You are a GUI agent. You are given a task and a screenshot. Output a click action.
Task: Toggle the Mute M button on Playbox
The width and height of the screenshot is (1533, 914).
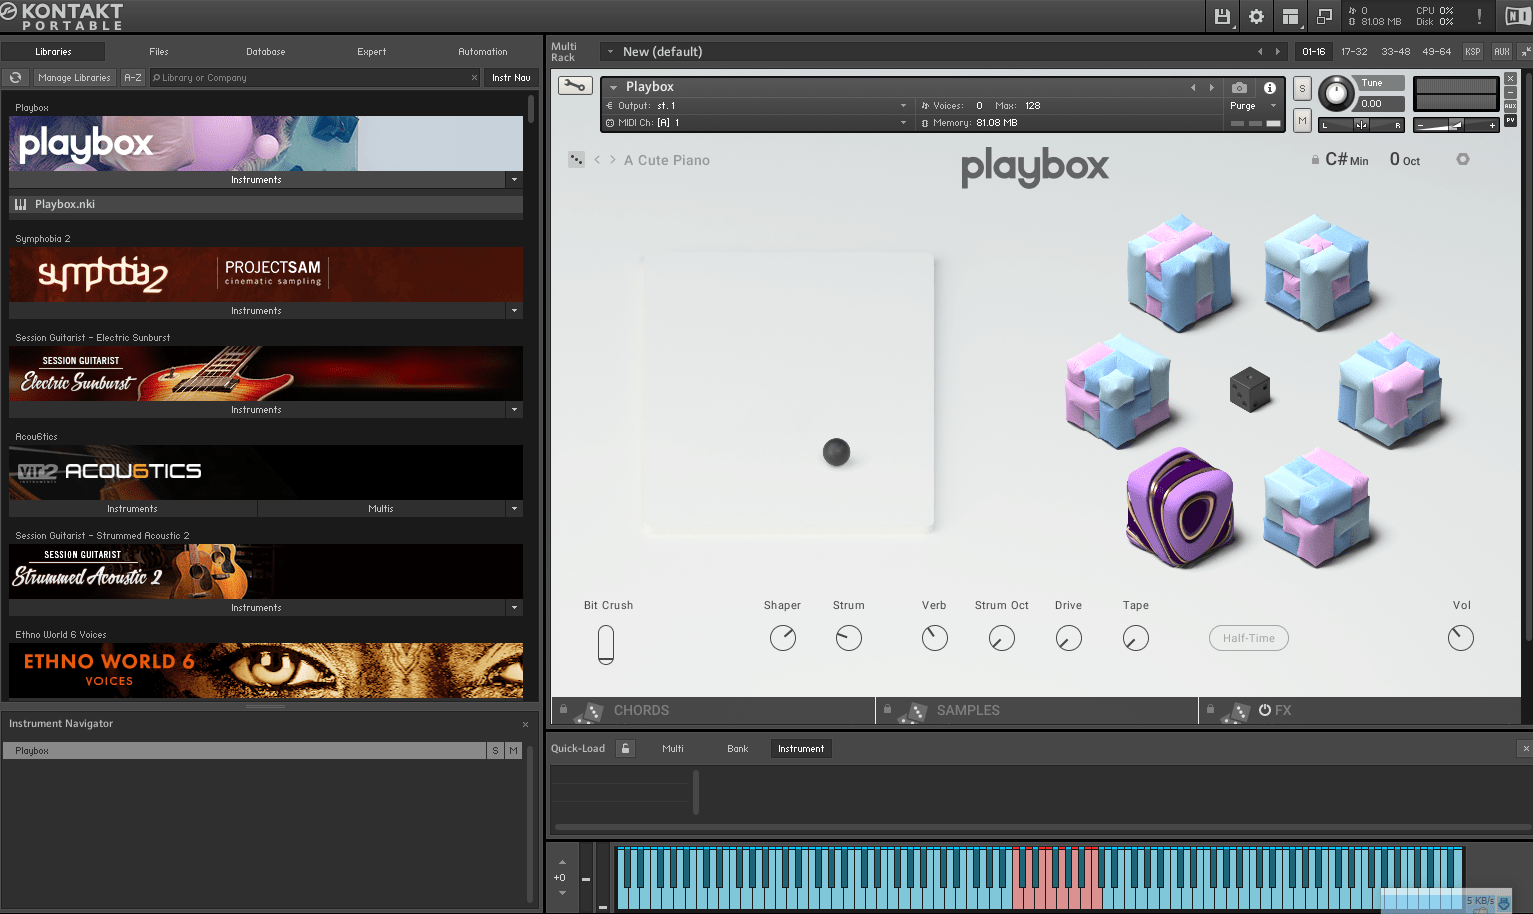coord(1302,120)
